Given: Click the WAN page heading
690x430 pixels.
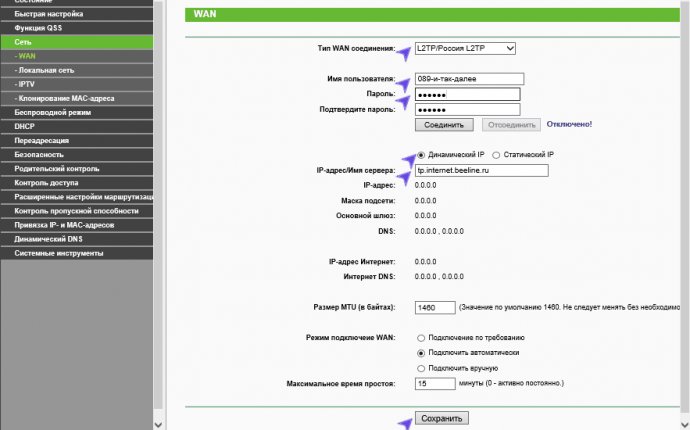Looking at the screenshot, I should 205,14.
